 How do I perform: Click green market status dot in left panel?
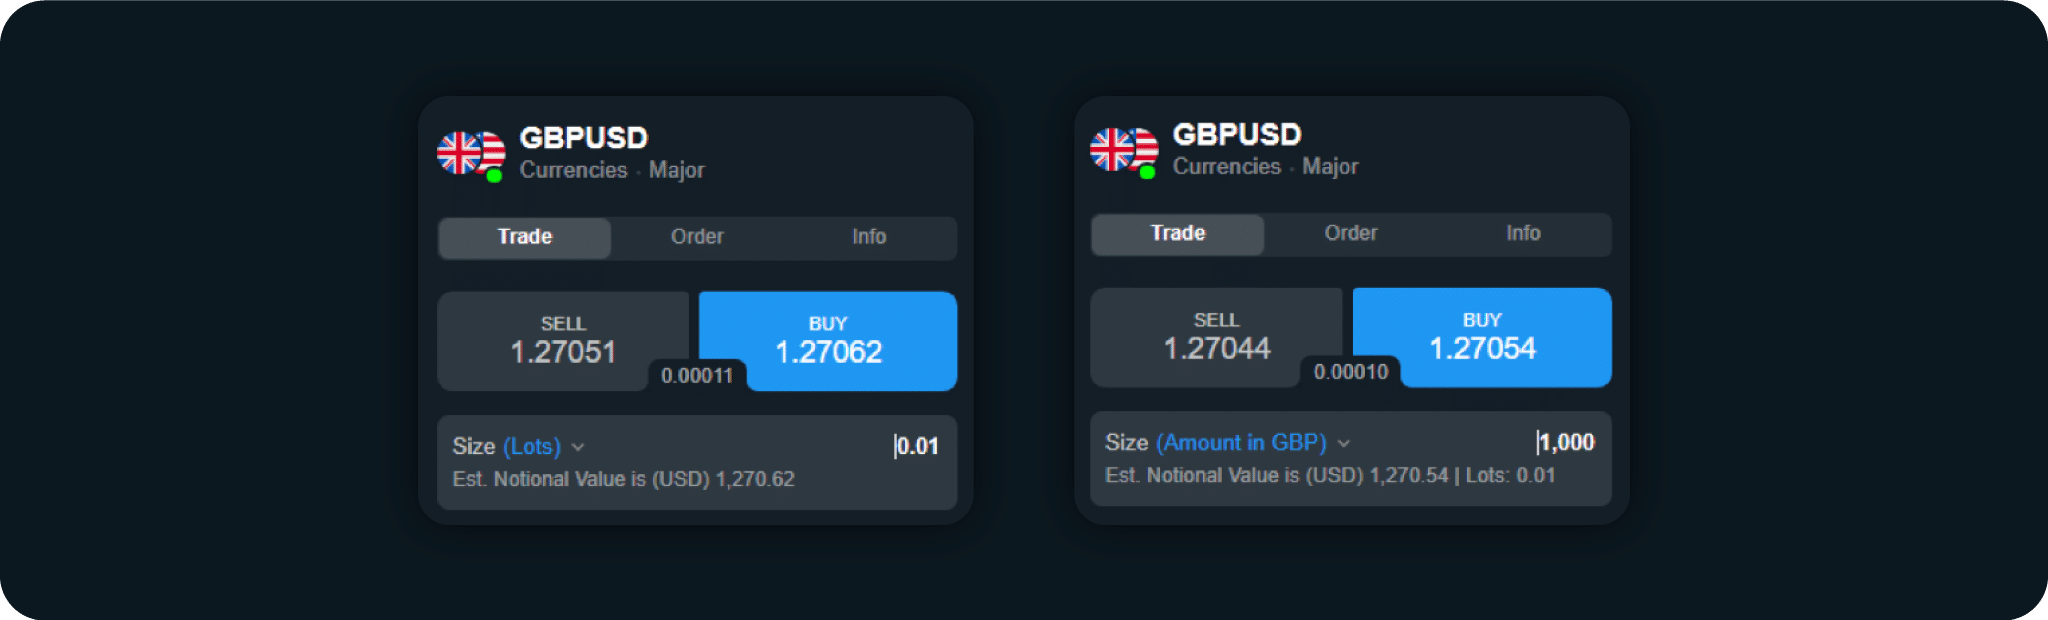coord(494,176)
